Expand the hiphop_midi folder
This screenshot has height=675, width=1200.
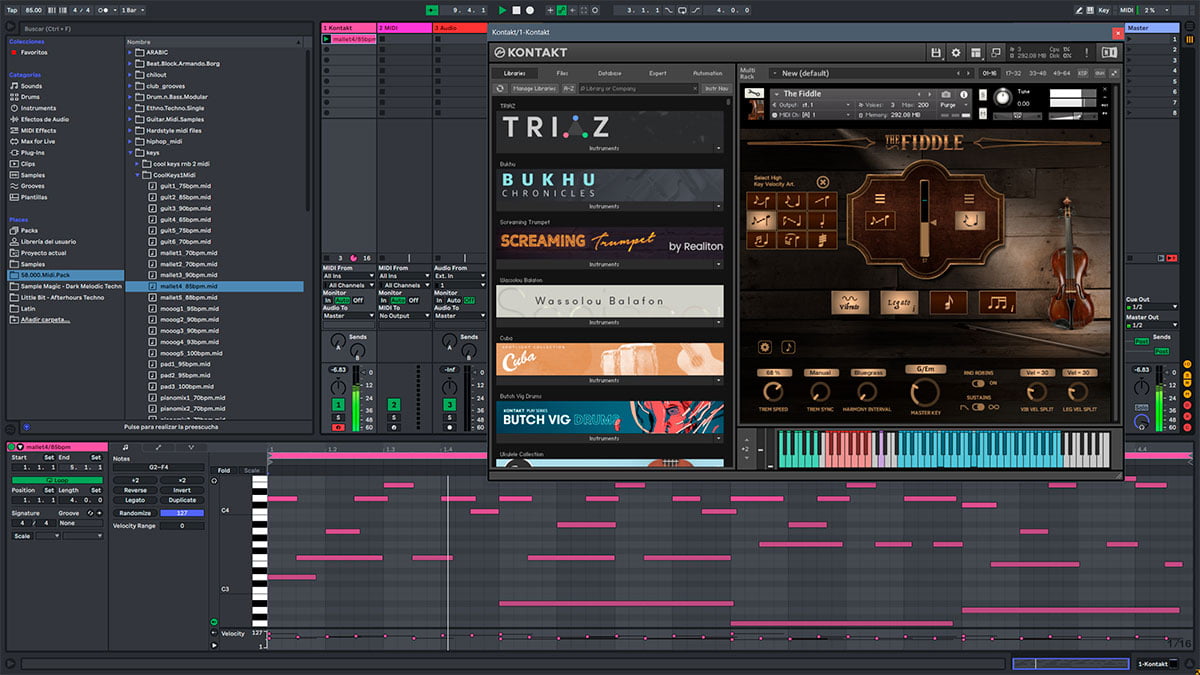pos(132,141)
